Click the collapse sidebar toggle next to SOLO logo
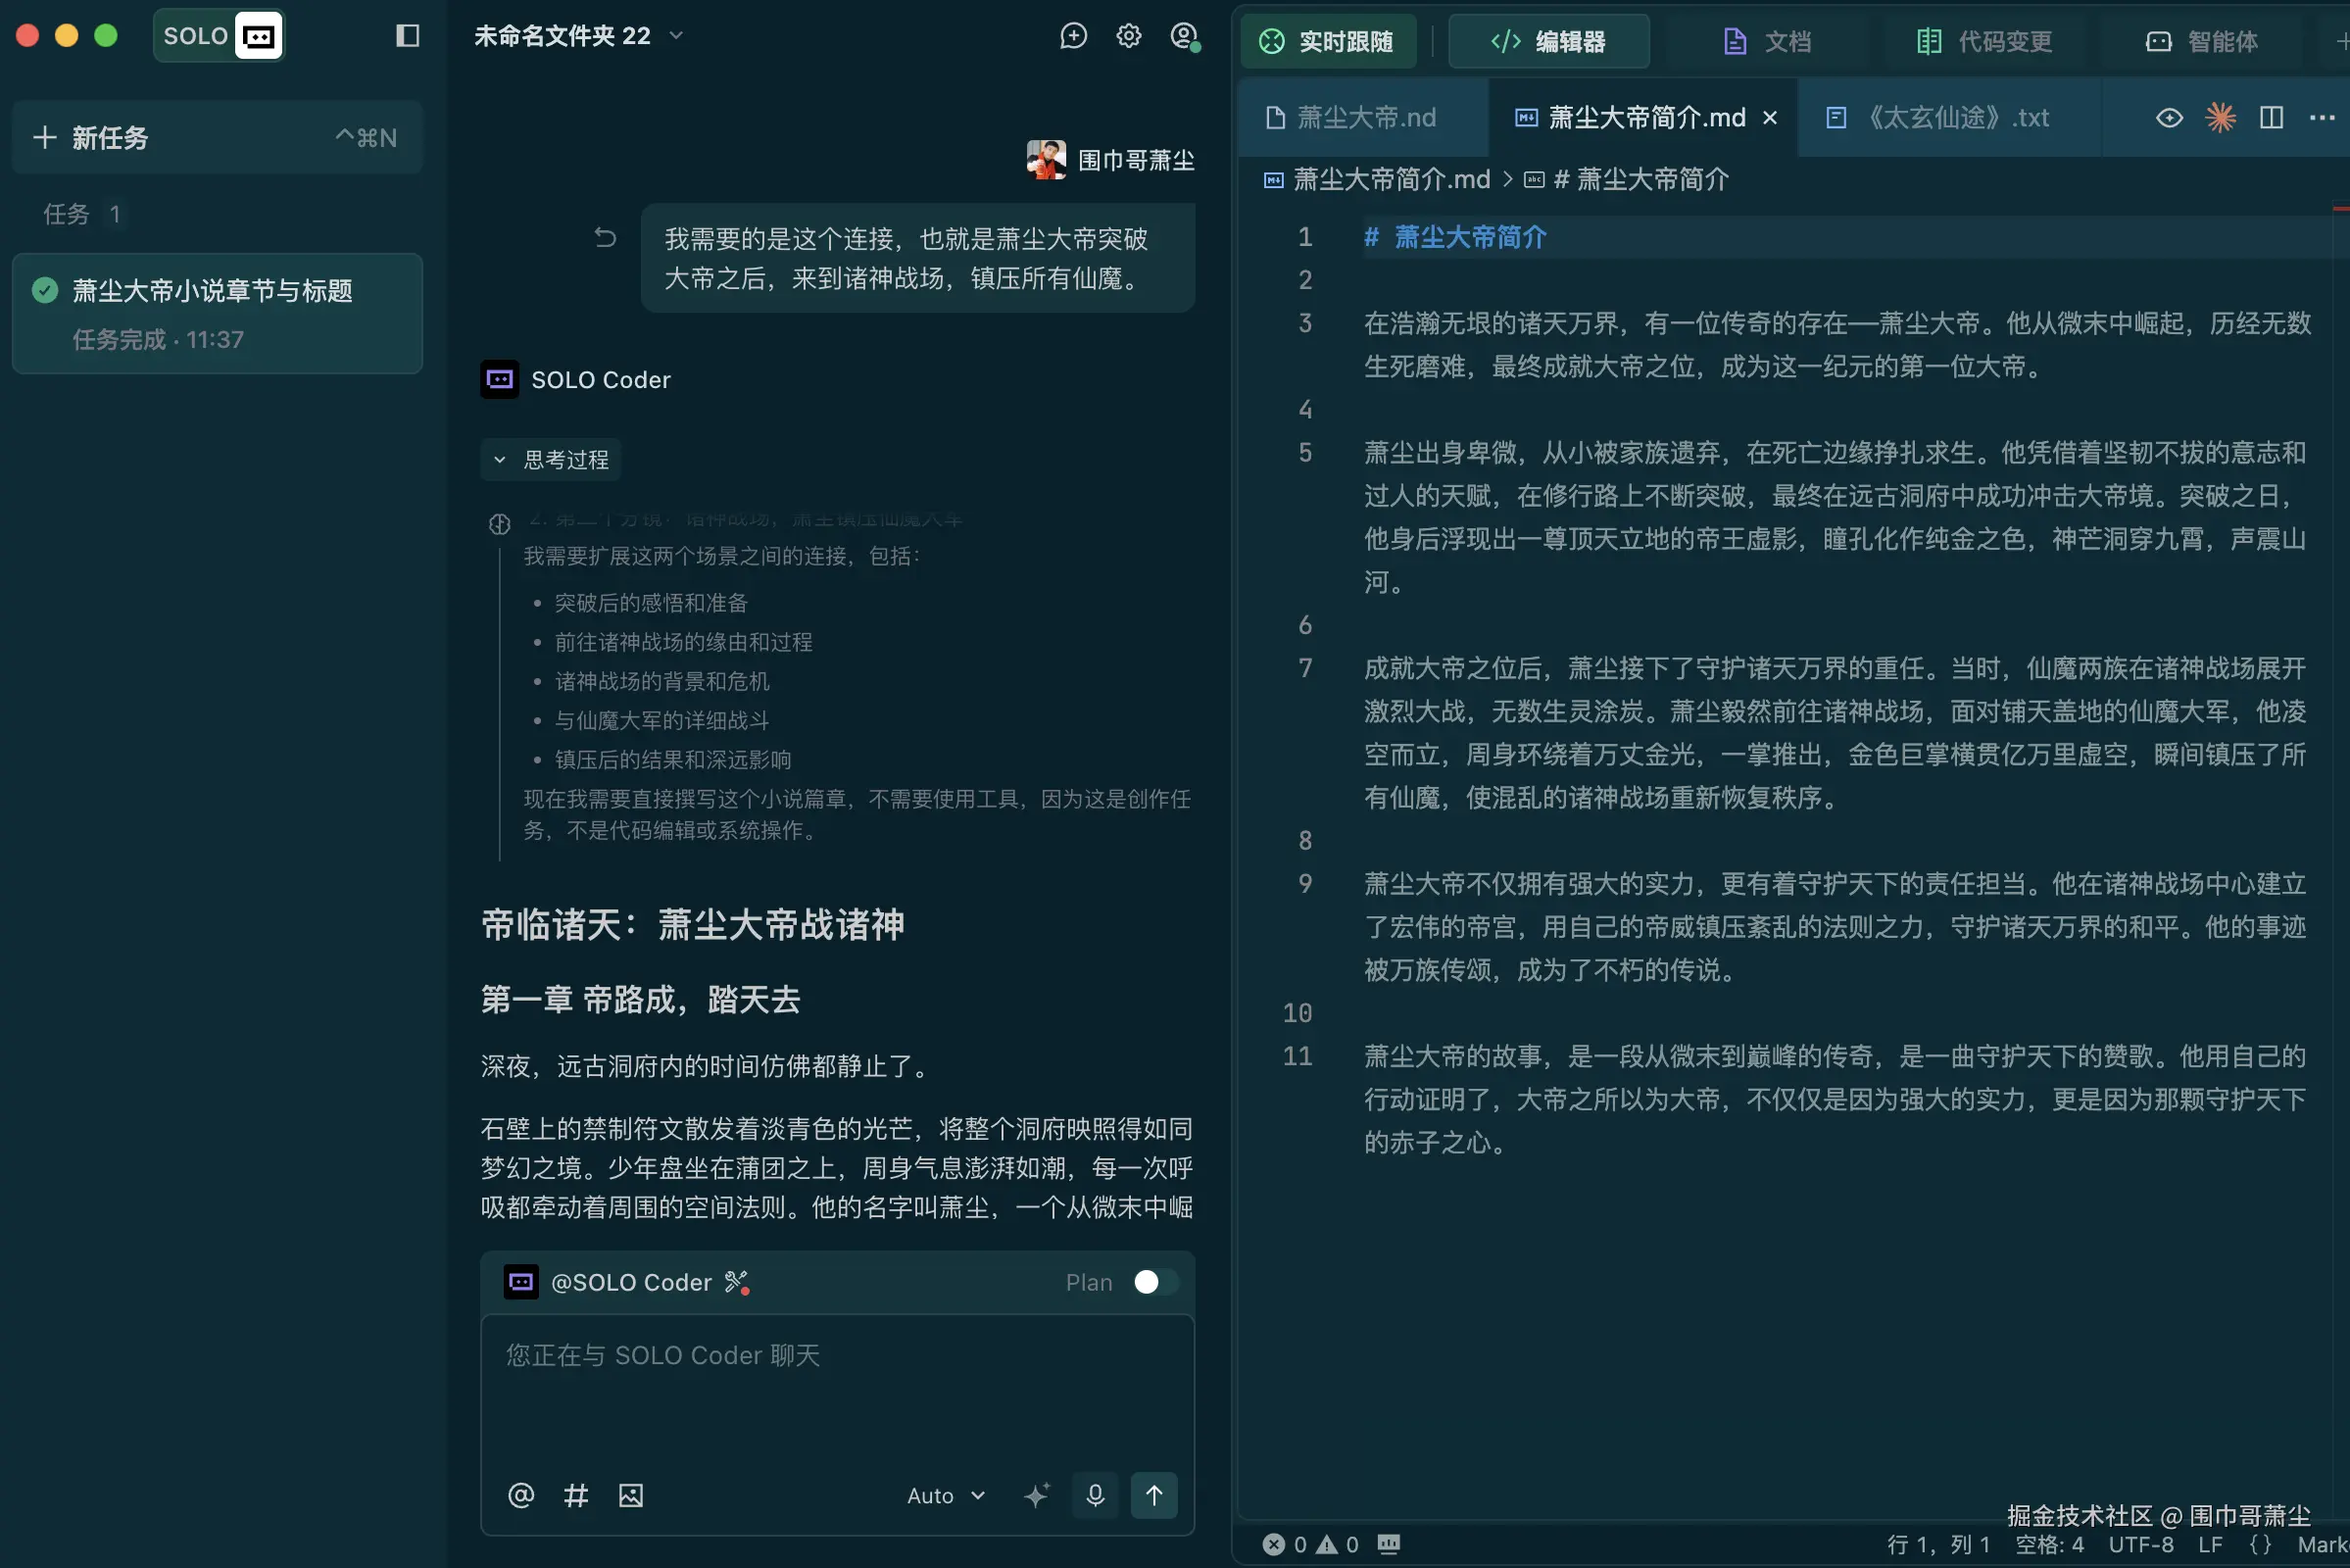Image resolution: width=2350 pixels, height=1568 pixels. [x=406, y=35]
